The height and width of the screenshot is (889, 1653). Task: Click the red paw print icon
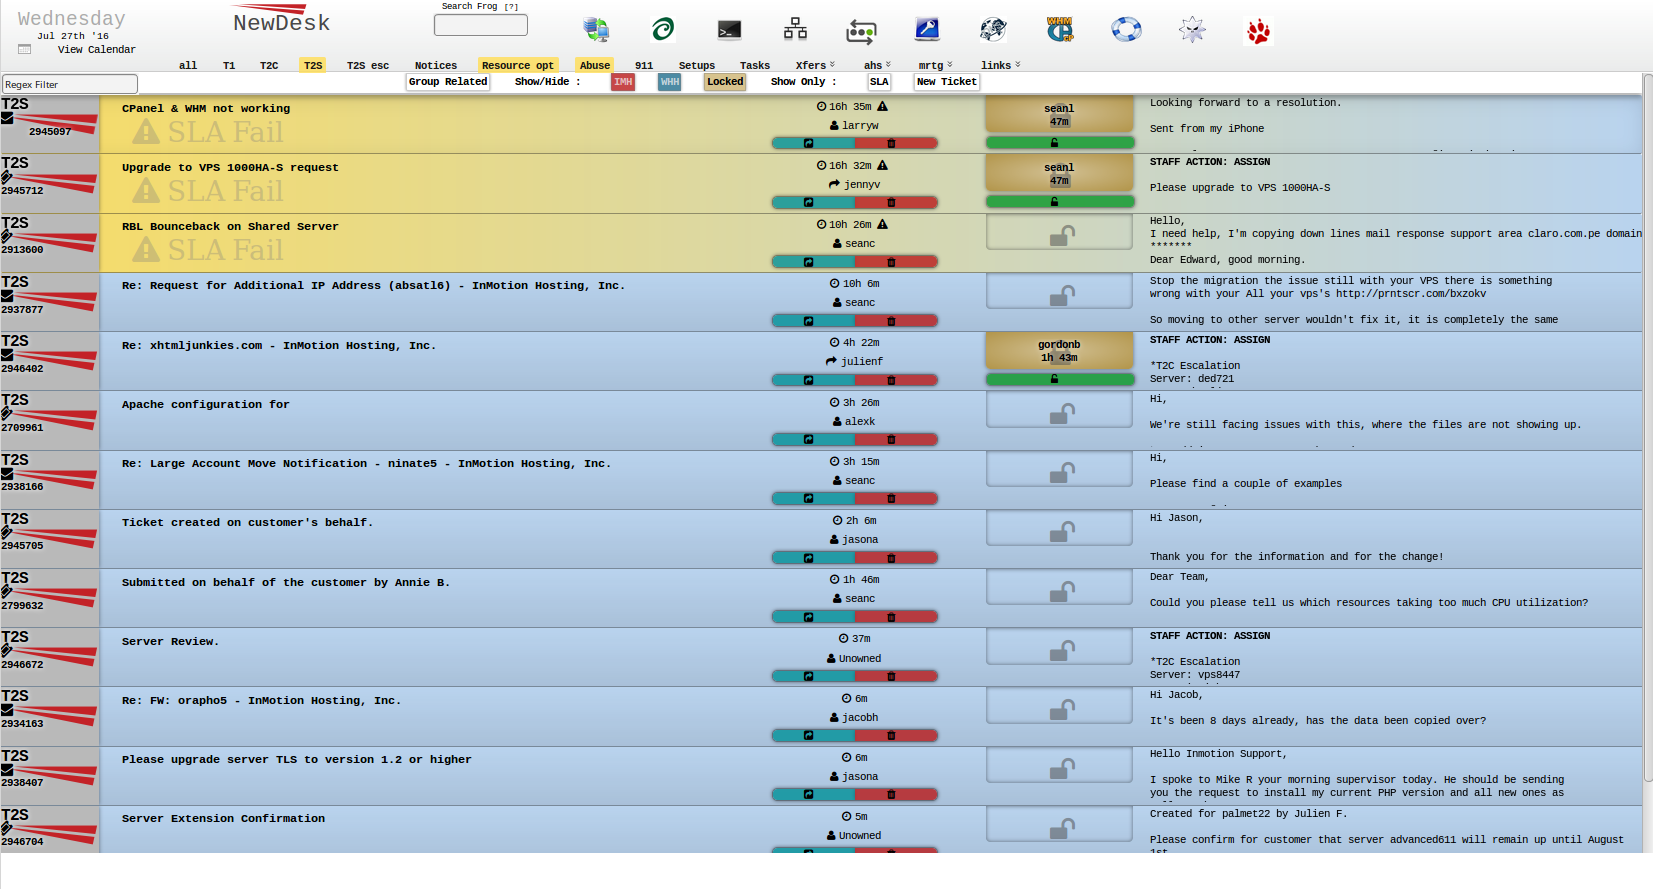pyautogui.click(x=1258, y=32)
